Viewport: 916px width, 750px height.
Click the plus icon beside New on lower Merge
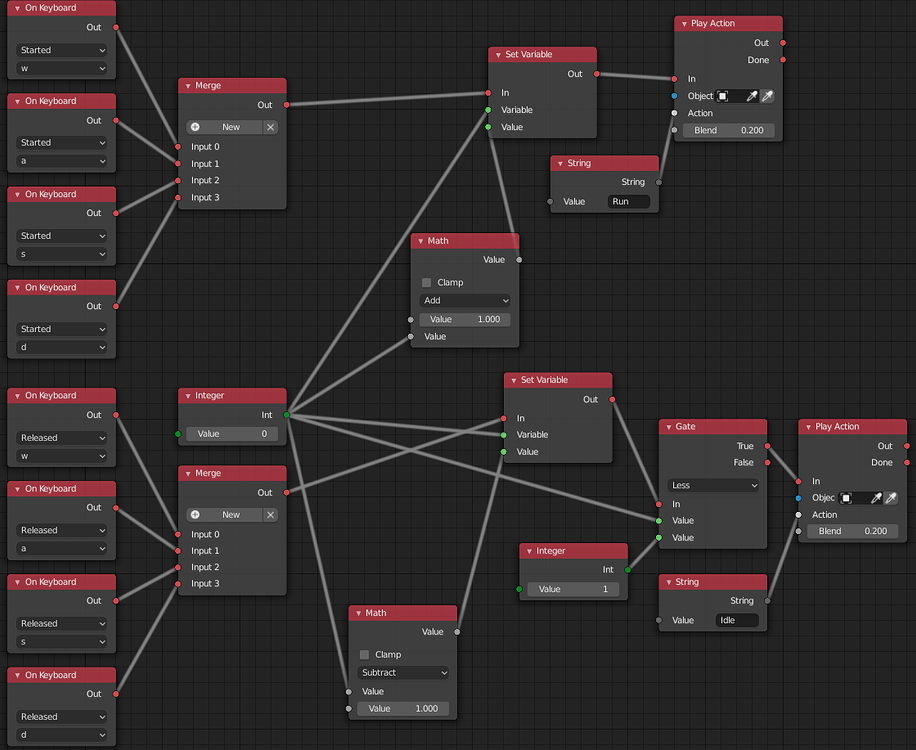point(193,515)
